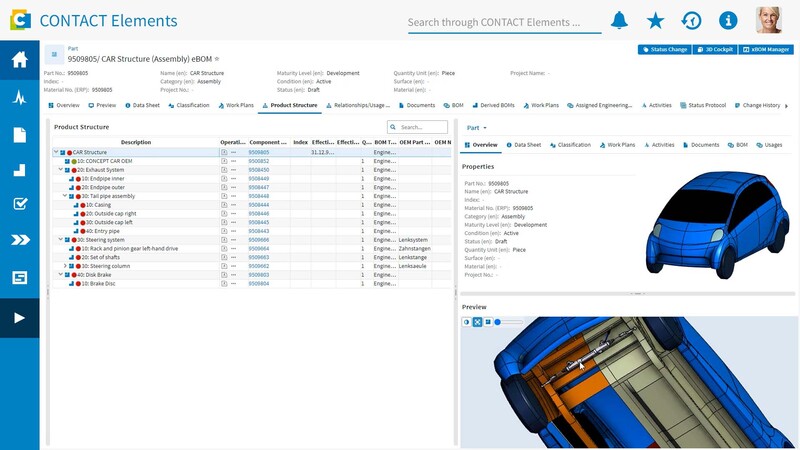
Task: Open the Part dropdown in right panel
Action: coord(477,128)
